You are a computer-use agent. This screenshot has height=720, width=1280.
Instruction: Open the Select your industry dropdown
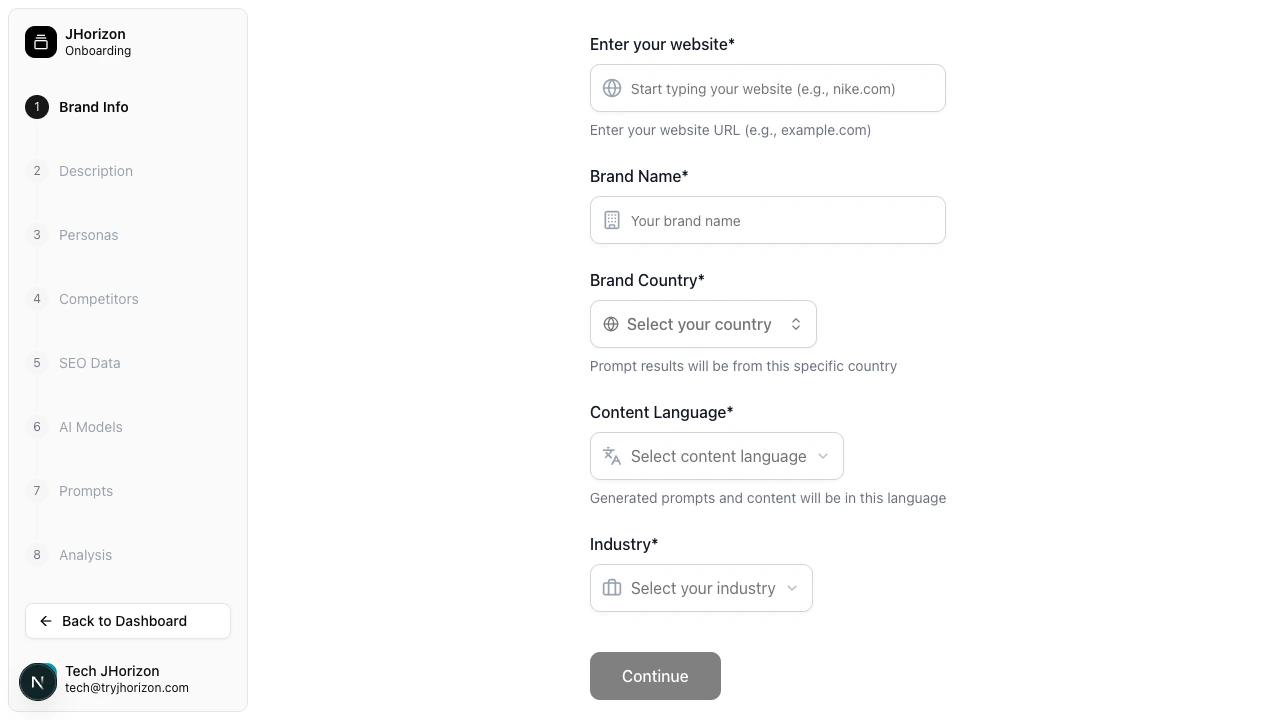click(x=701, y=588)
